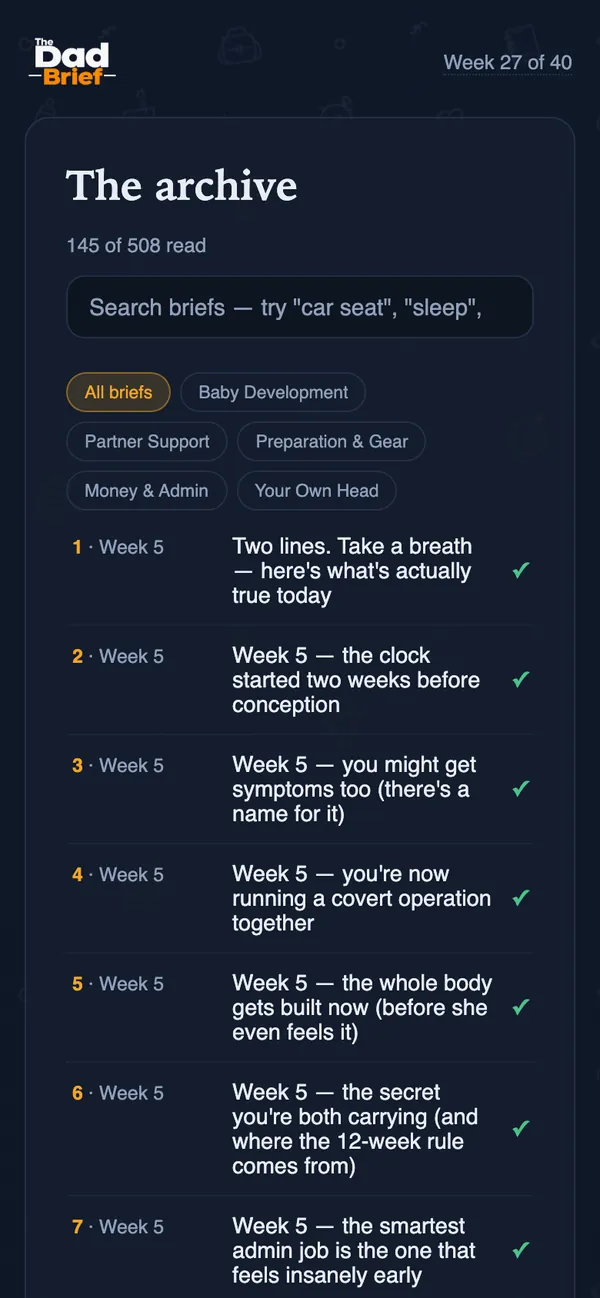The width and height of the screenshot is (600, 1298).
Task: Filter by Your Own Head
Action: (x=316, y=490)
